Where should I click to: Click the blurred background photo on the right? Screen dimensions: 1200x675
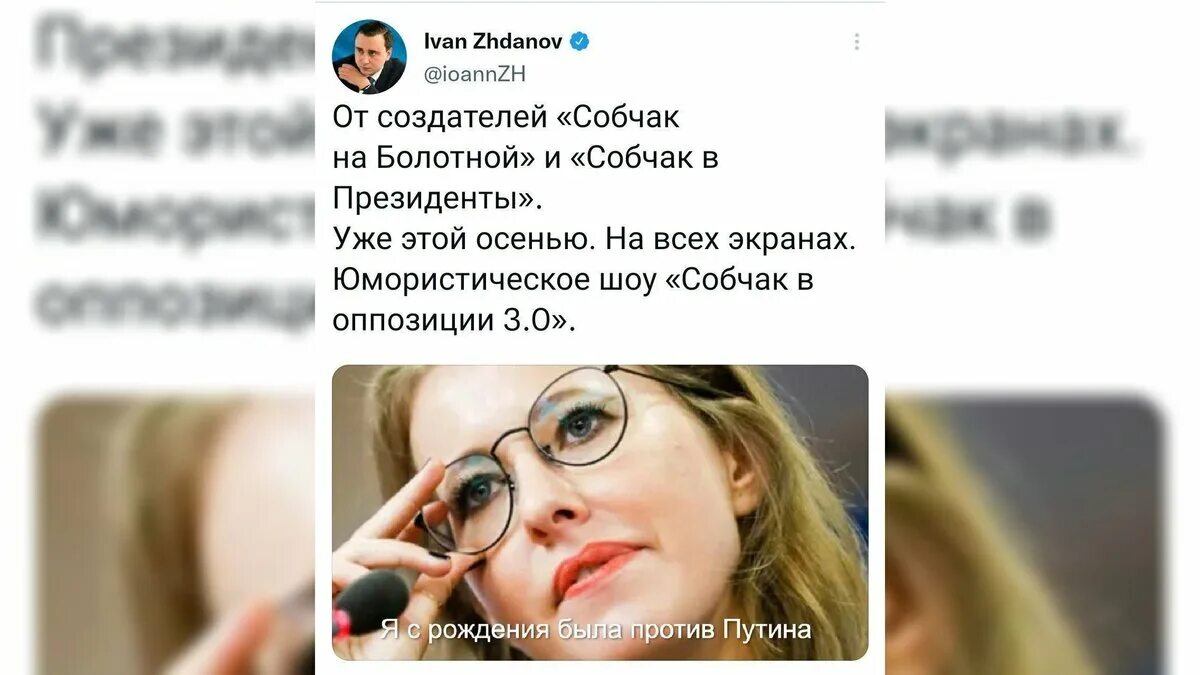click(x=1024, y=535)
